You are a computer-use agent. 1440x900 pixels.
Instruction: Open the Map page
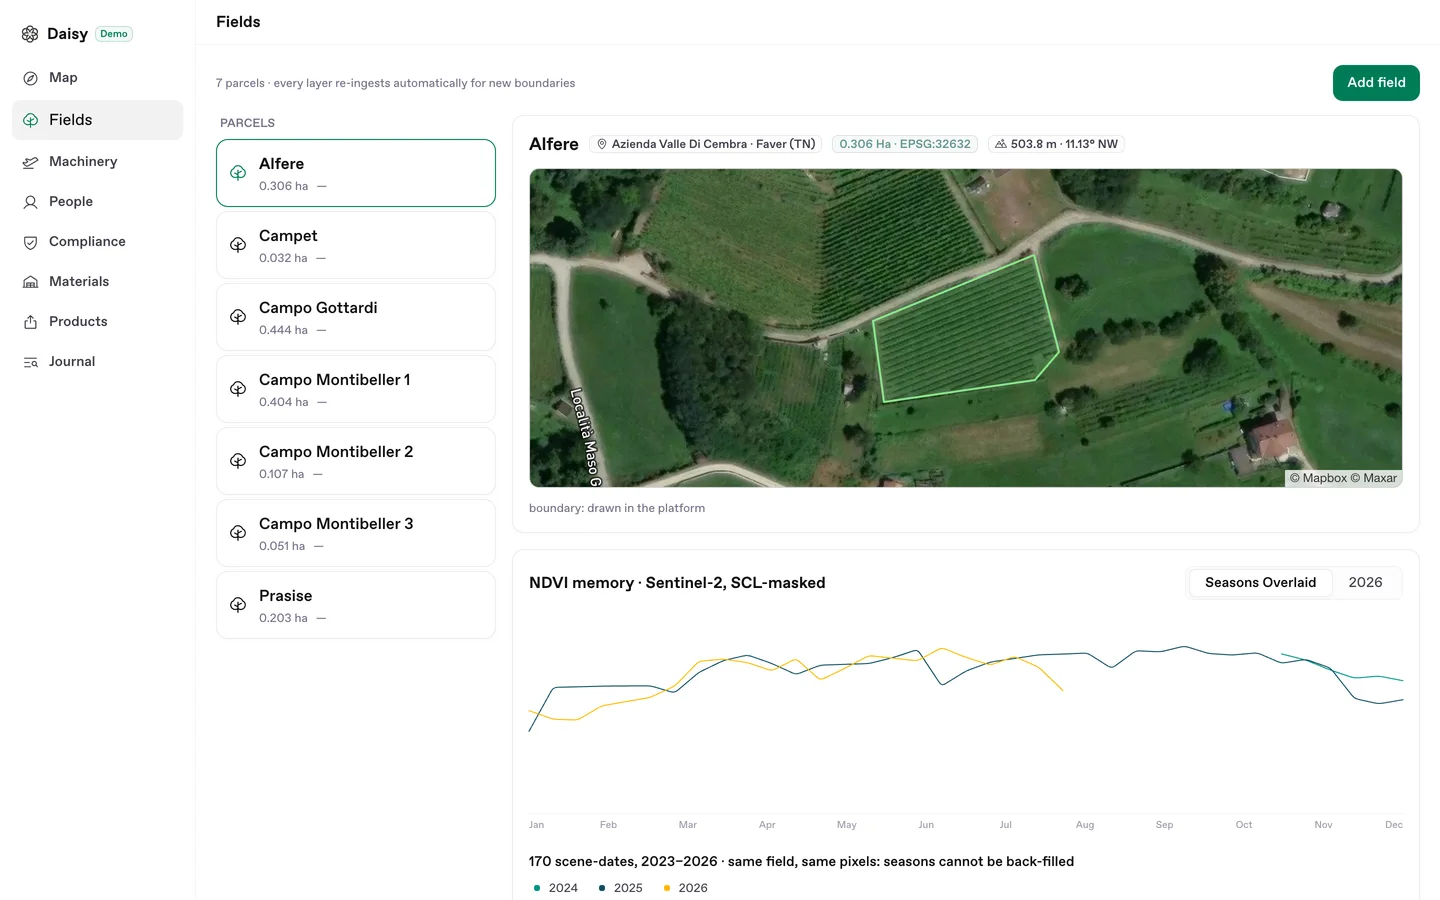tap(97, 78)
